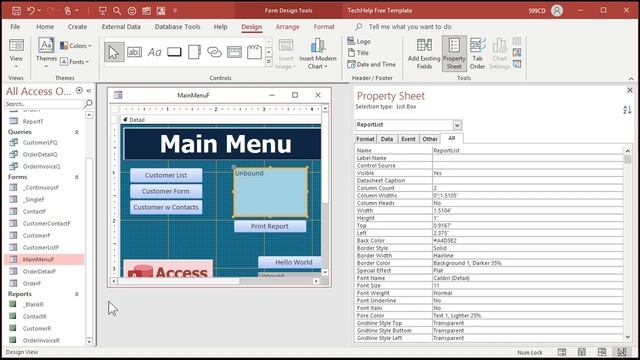Screen dimensions: 640x360
Task: Add a Logo to the form header
Action: coord(359,41)
